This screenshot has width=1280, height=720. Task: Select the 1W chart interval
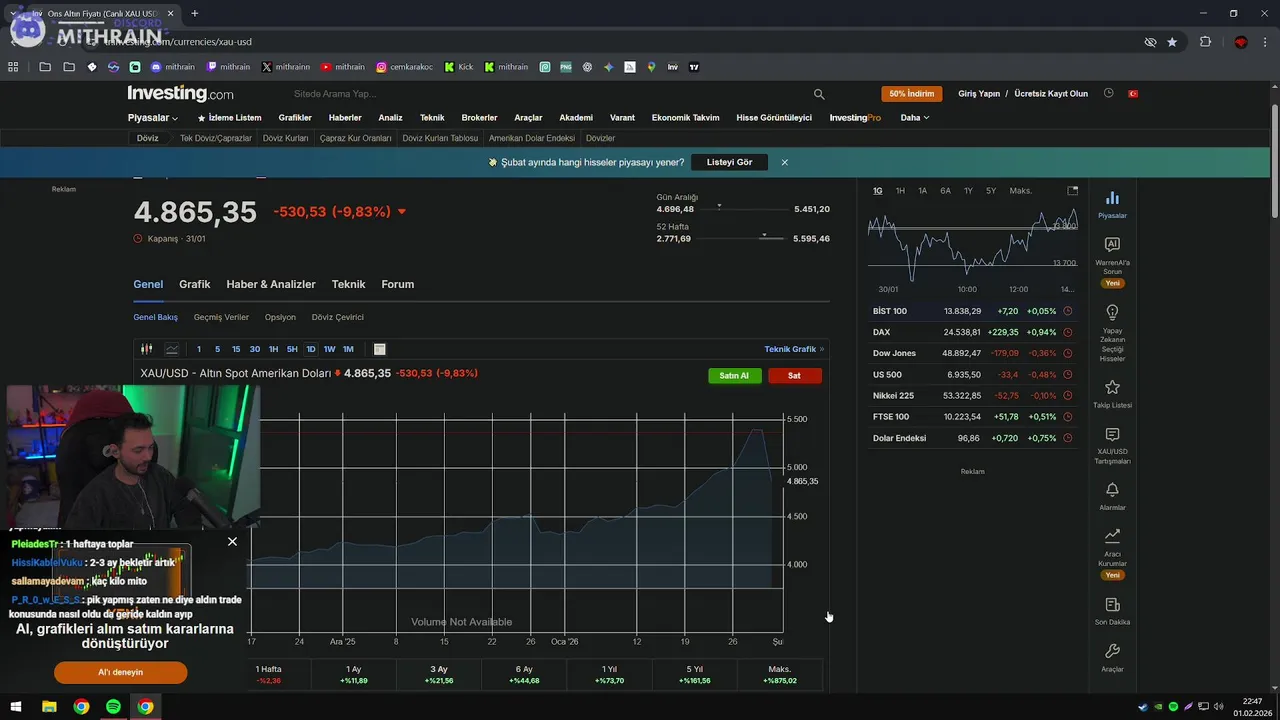coord(329,349)
